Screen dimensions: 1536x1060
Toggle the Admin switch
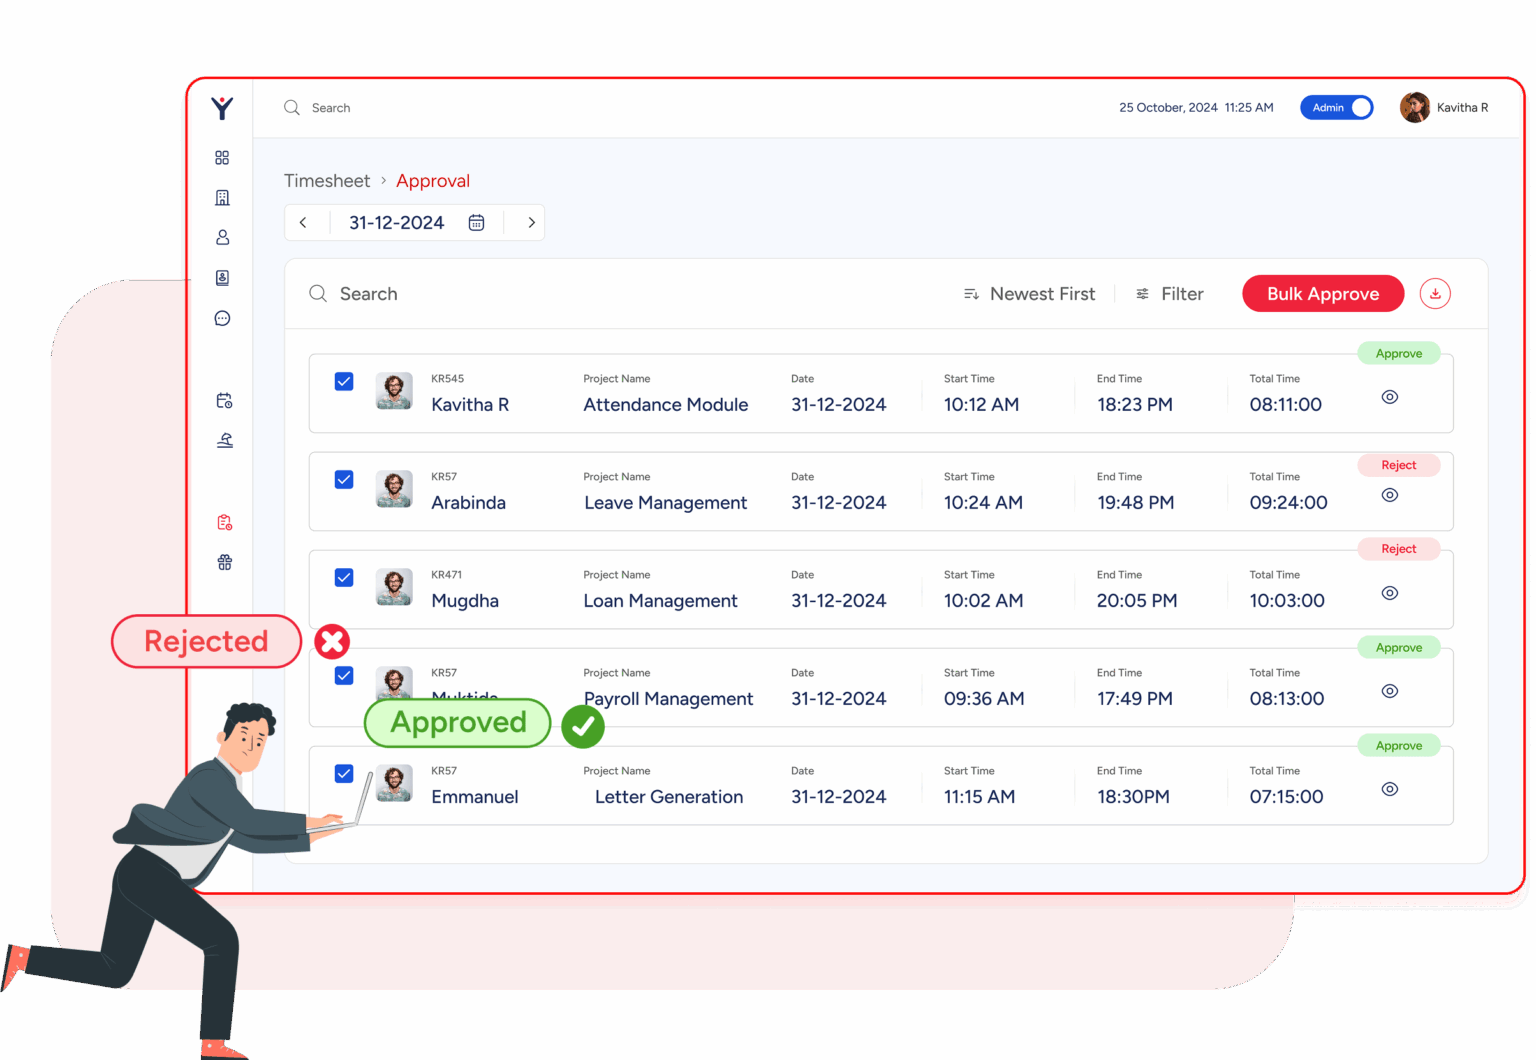1337,107
